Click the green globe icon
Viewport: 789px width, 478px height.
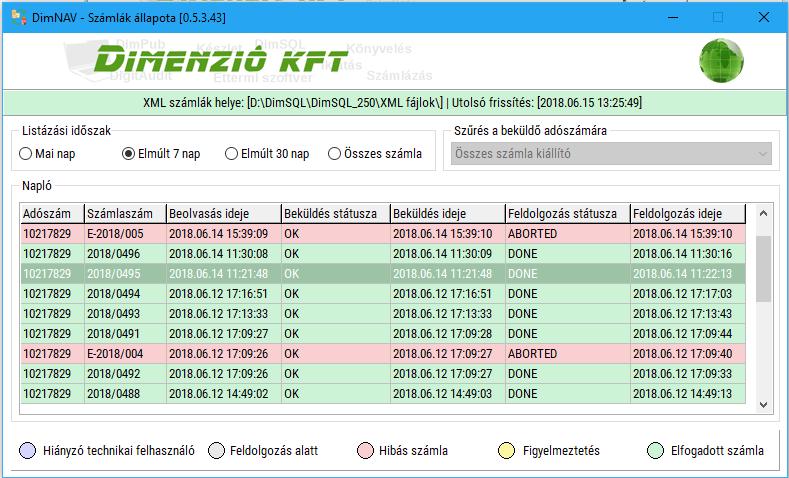pos(721,60)
